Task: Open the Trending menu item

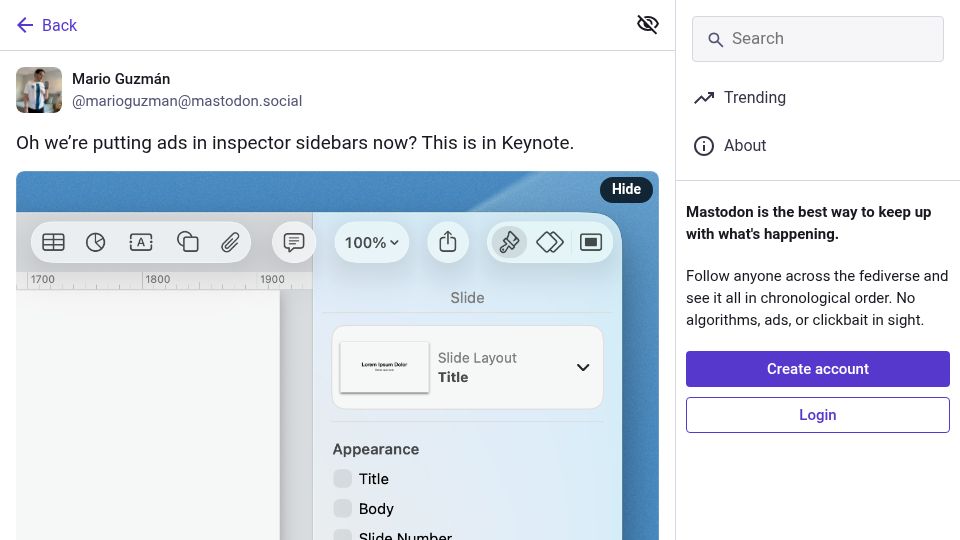Action: [x=740, y=97]
